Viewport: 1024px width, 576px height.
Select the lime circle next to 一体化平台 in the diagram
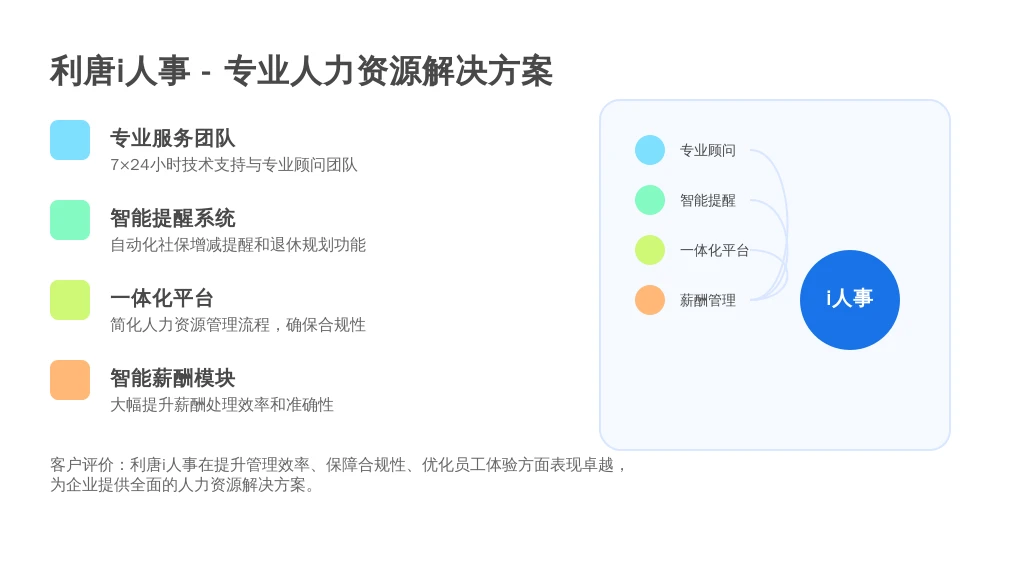[650, 250]
